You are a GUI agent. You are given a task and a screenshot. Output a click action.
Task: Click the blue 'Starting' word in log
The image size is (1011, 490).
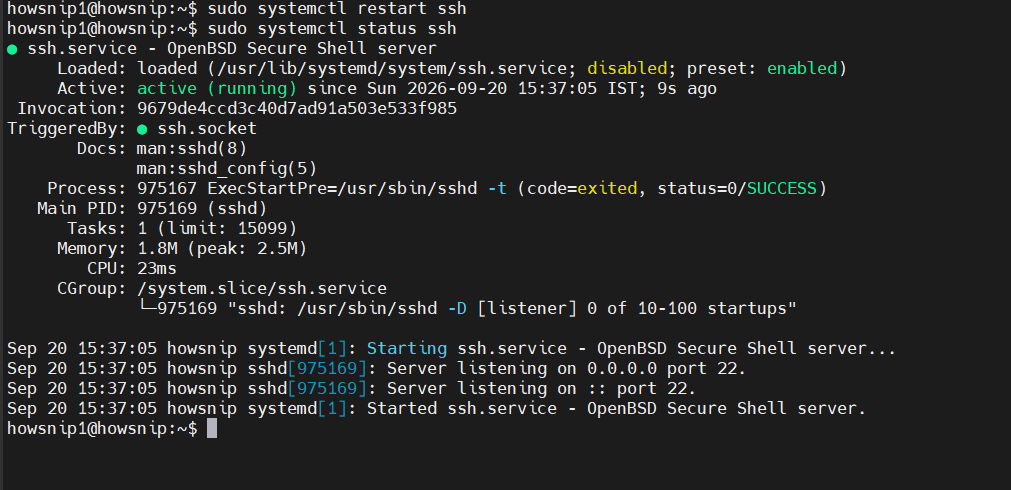pos(407,349)
